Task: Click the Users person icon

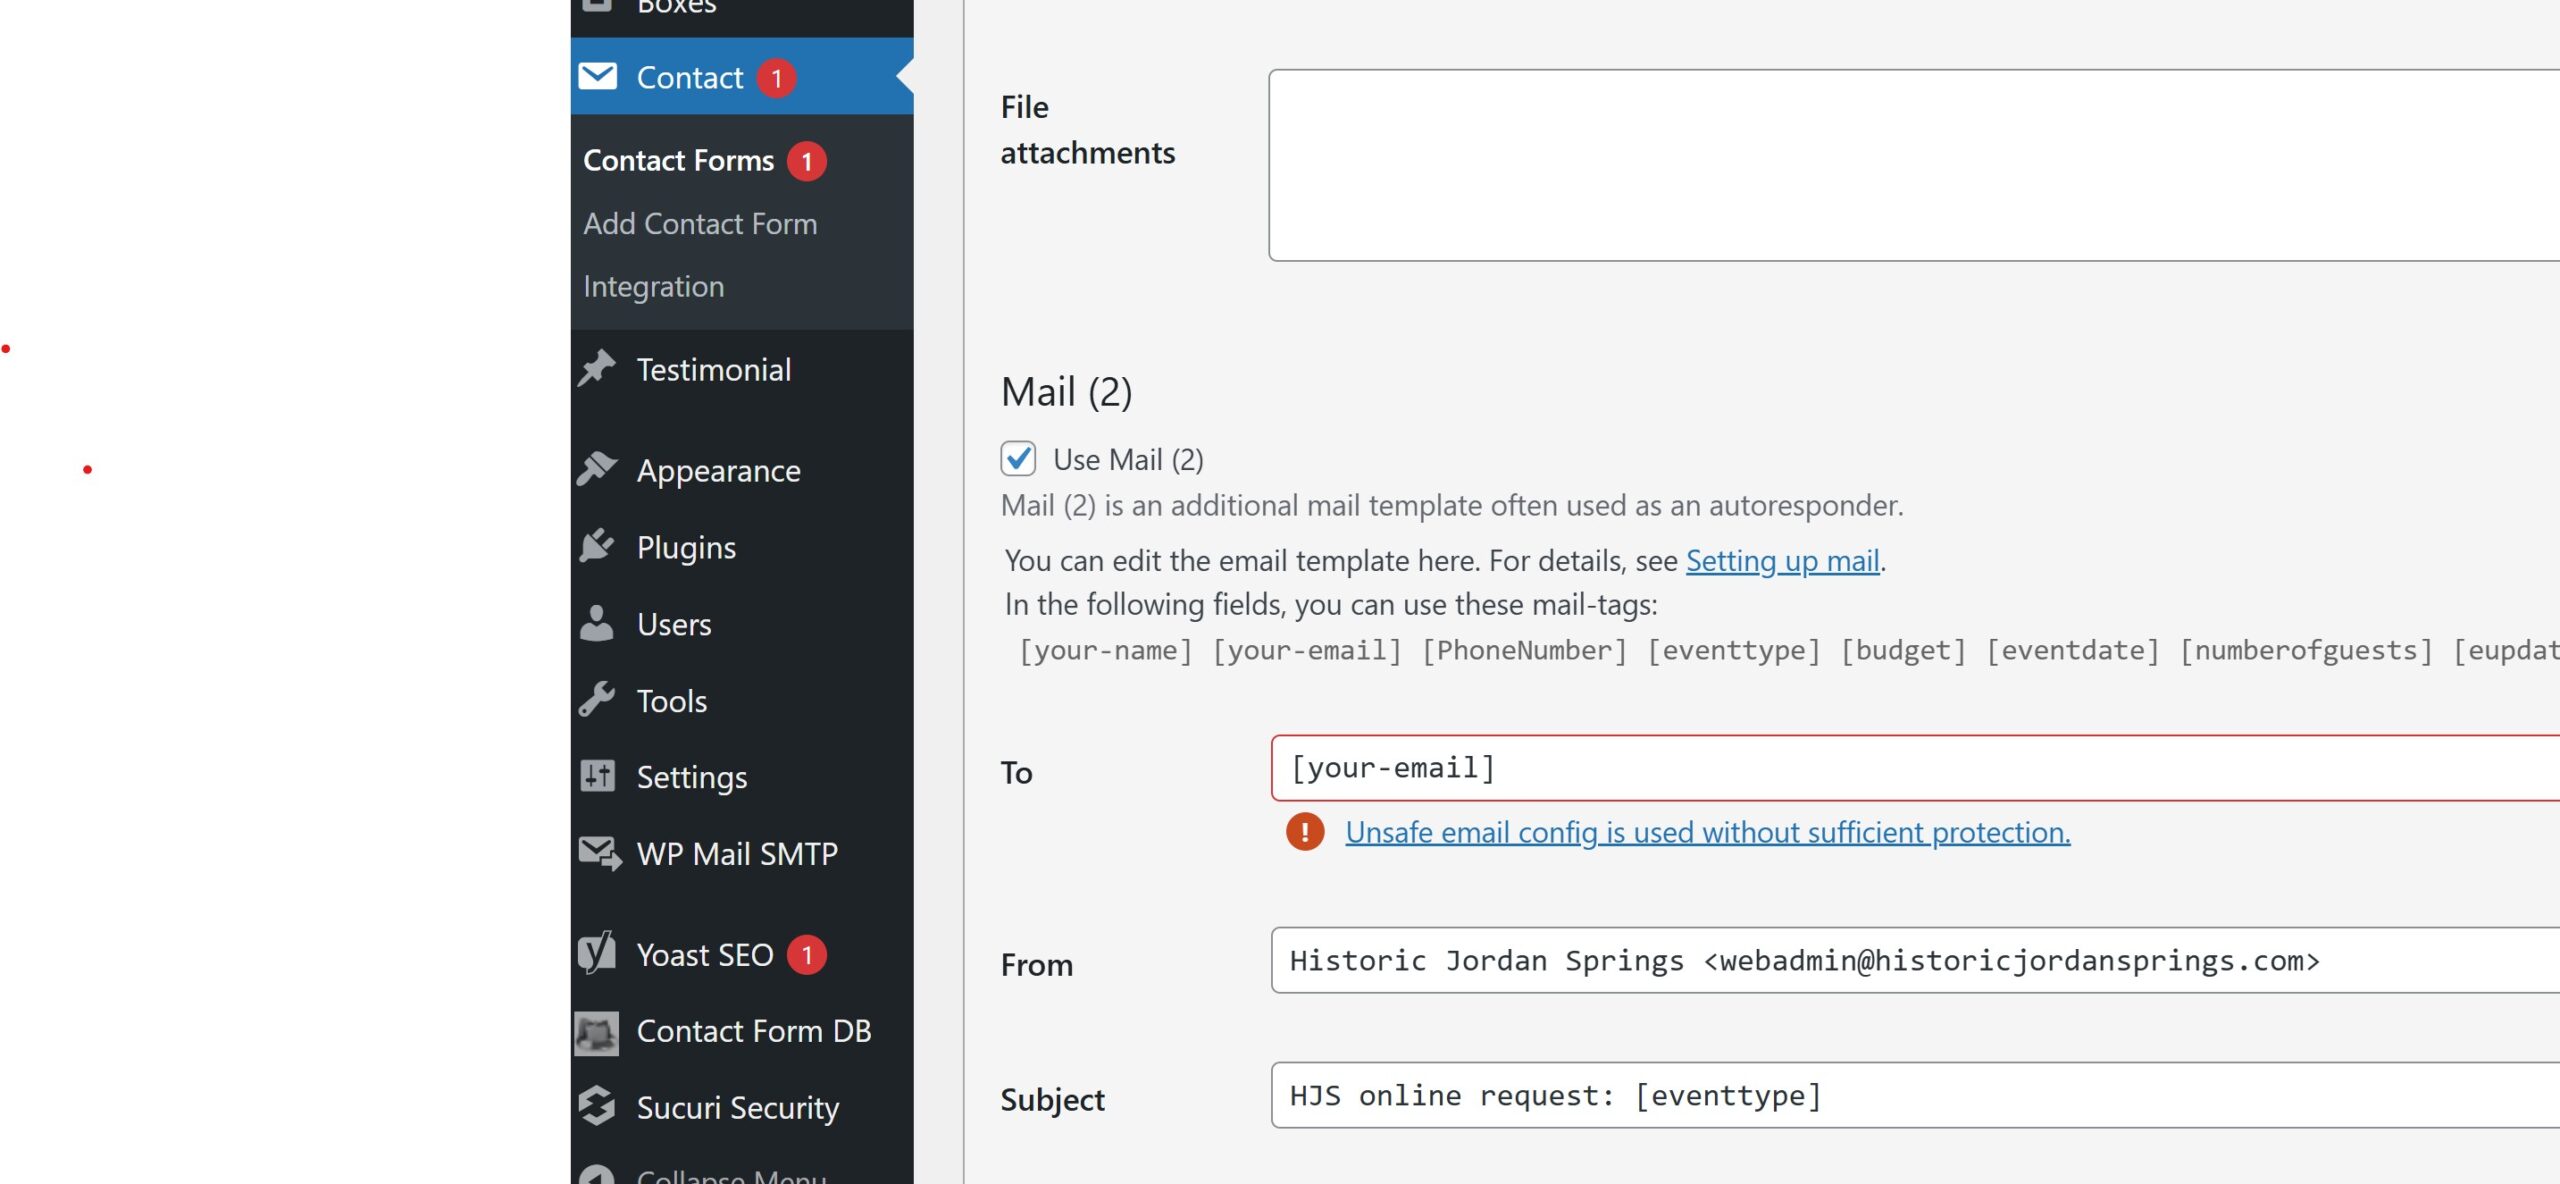Action: point(597,623)
